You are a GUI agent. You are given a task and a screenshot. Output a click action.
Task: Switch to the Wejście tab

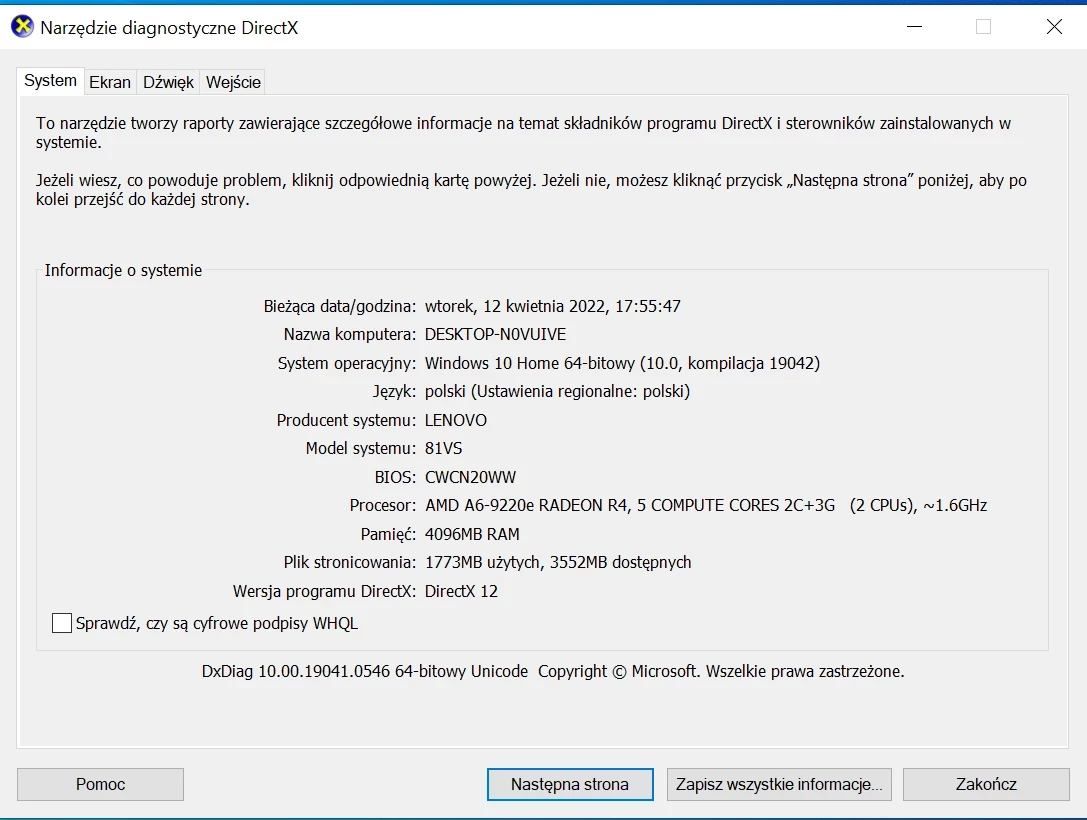point(233,82)
